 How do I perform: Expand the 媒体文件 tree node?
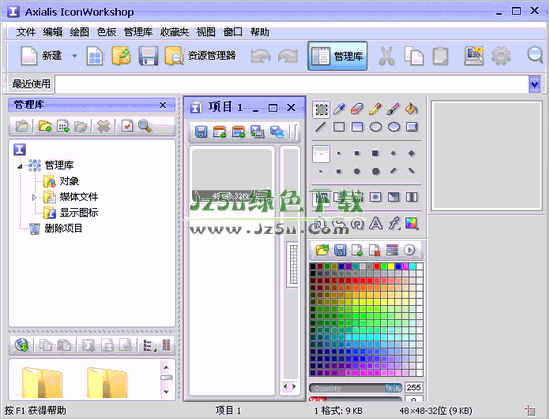34,197
